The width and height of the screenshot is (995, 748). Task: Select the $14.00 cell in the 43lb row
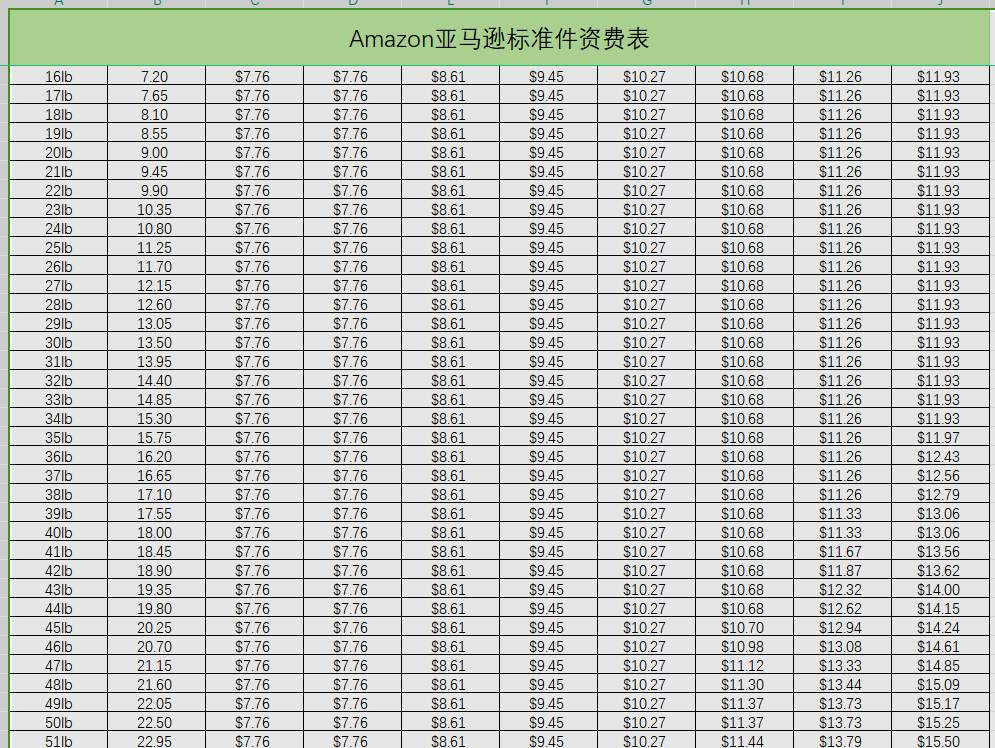(940, 591)
